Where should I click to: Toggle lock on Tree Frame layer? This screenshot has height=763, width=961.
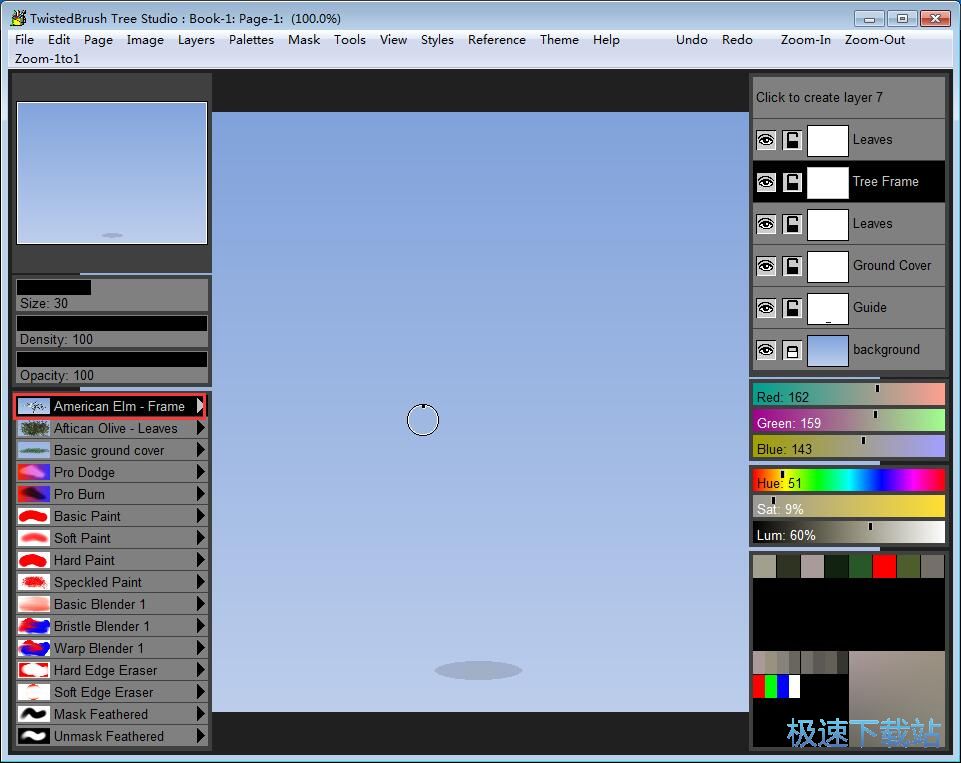point(792,182)
